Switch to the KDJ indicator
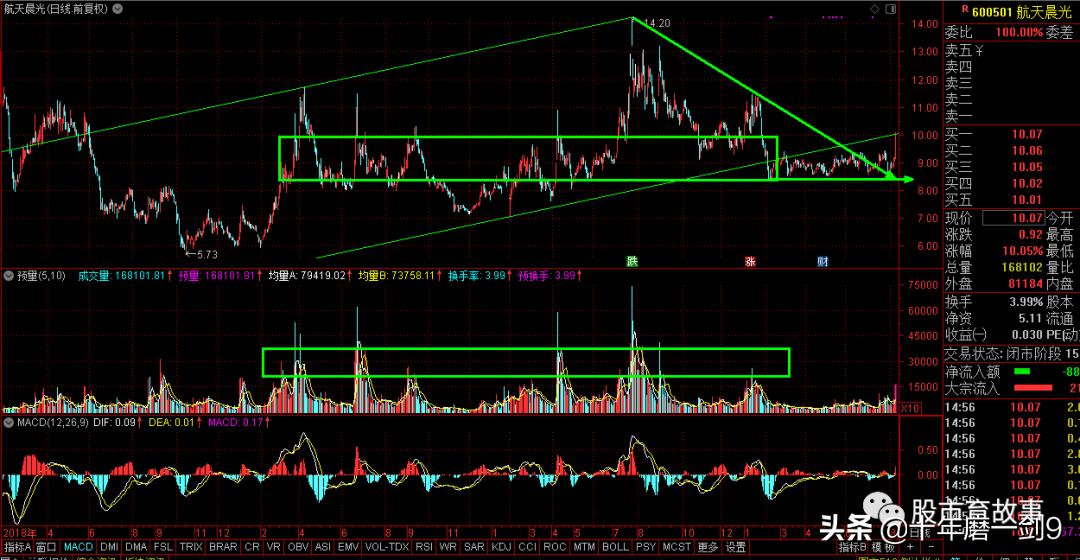The height and width of the screenshot is (560, 1080). [501, 547]
